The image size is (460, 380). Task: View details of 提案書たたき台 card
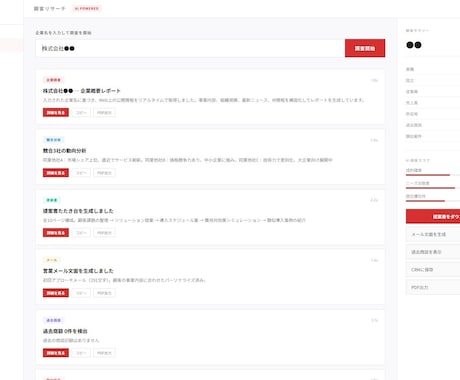point(56,233)
